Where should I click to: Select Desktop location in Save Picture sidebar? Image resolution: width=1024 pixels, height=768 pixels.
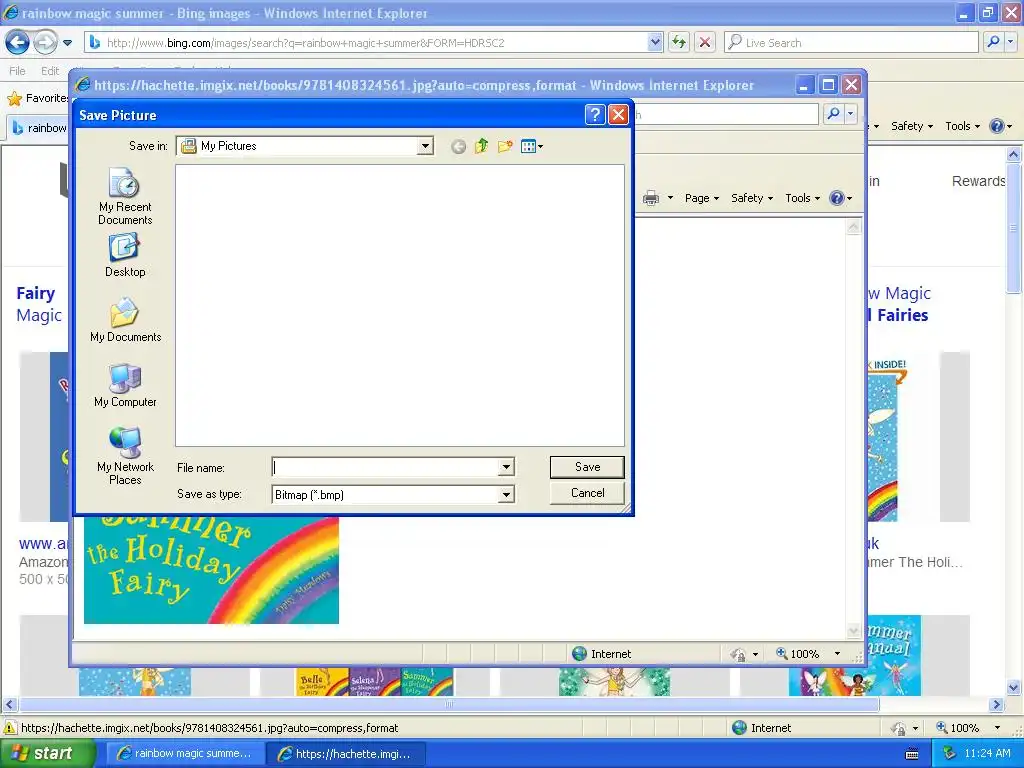(x=125, y=256)
